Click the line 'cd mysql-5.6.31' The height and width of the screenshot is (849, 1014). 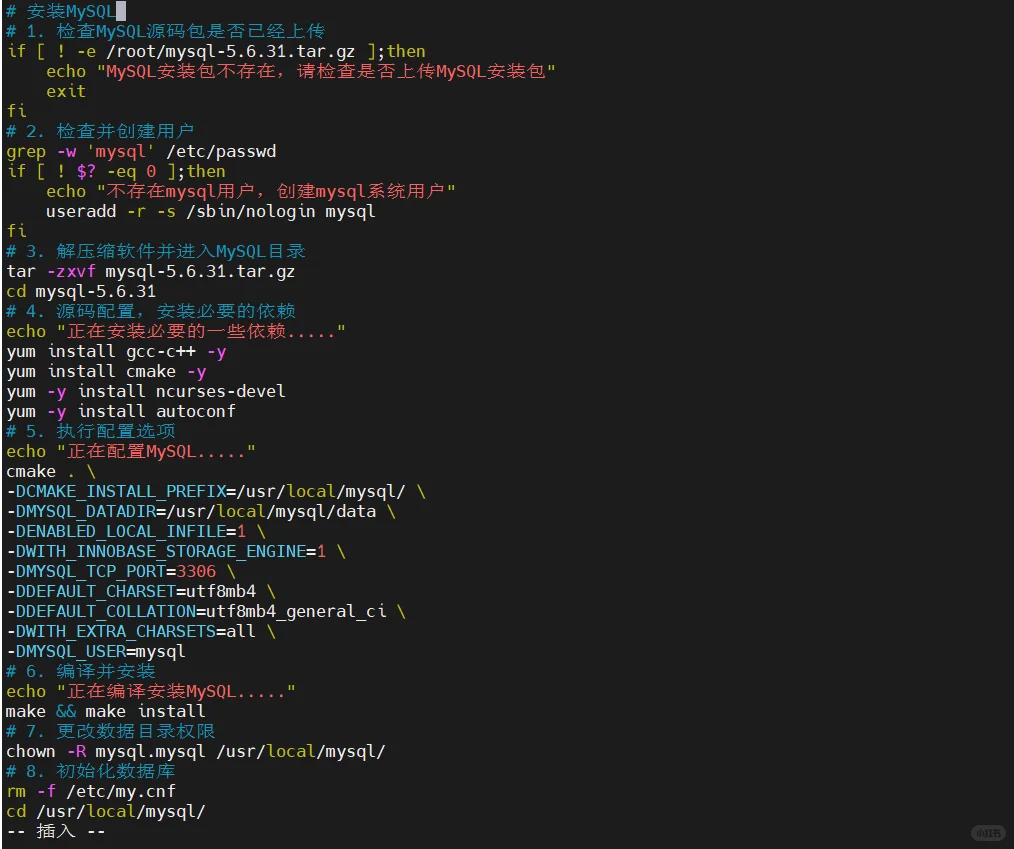pyautogui.click(x=81, y=291)
